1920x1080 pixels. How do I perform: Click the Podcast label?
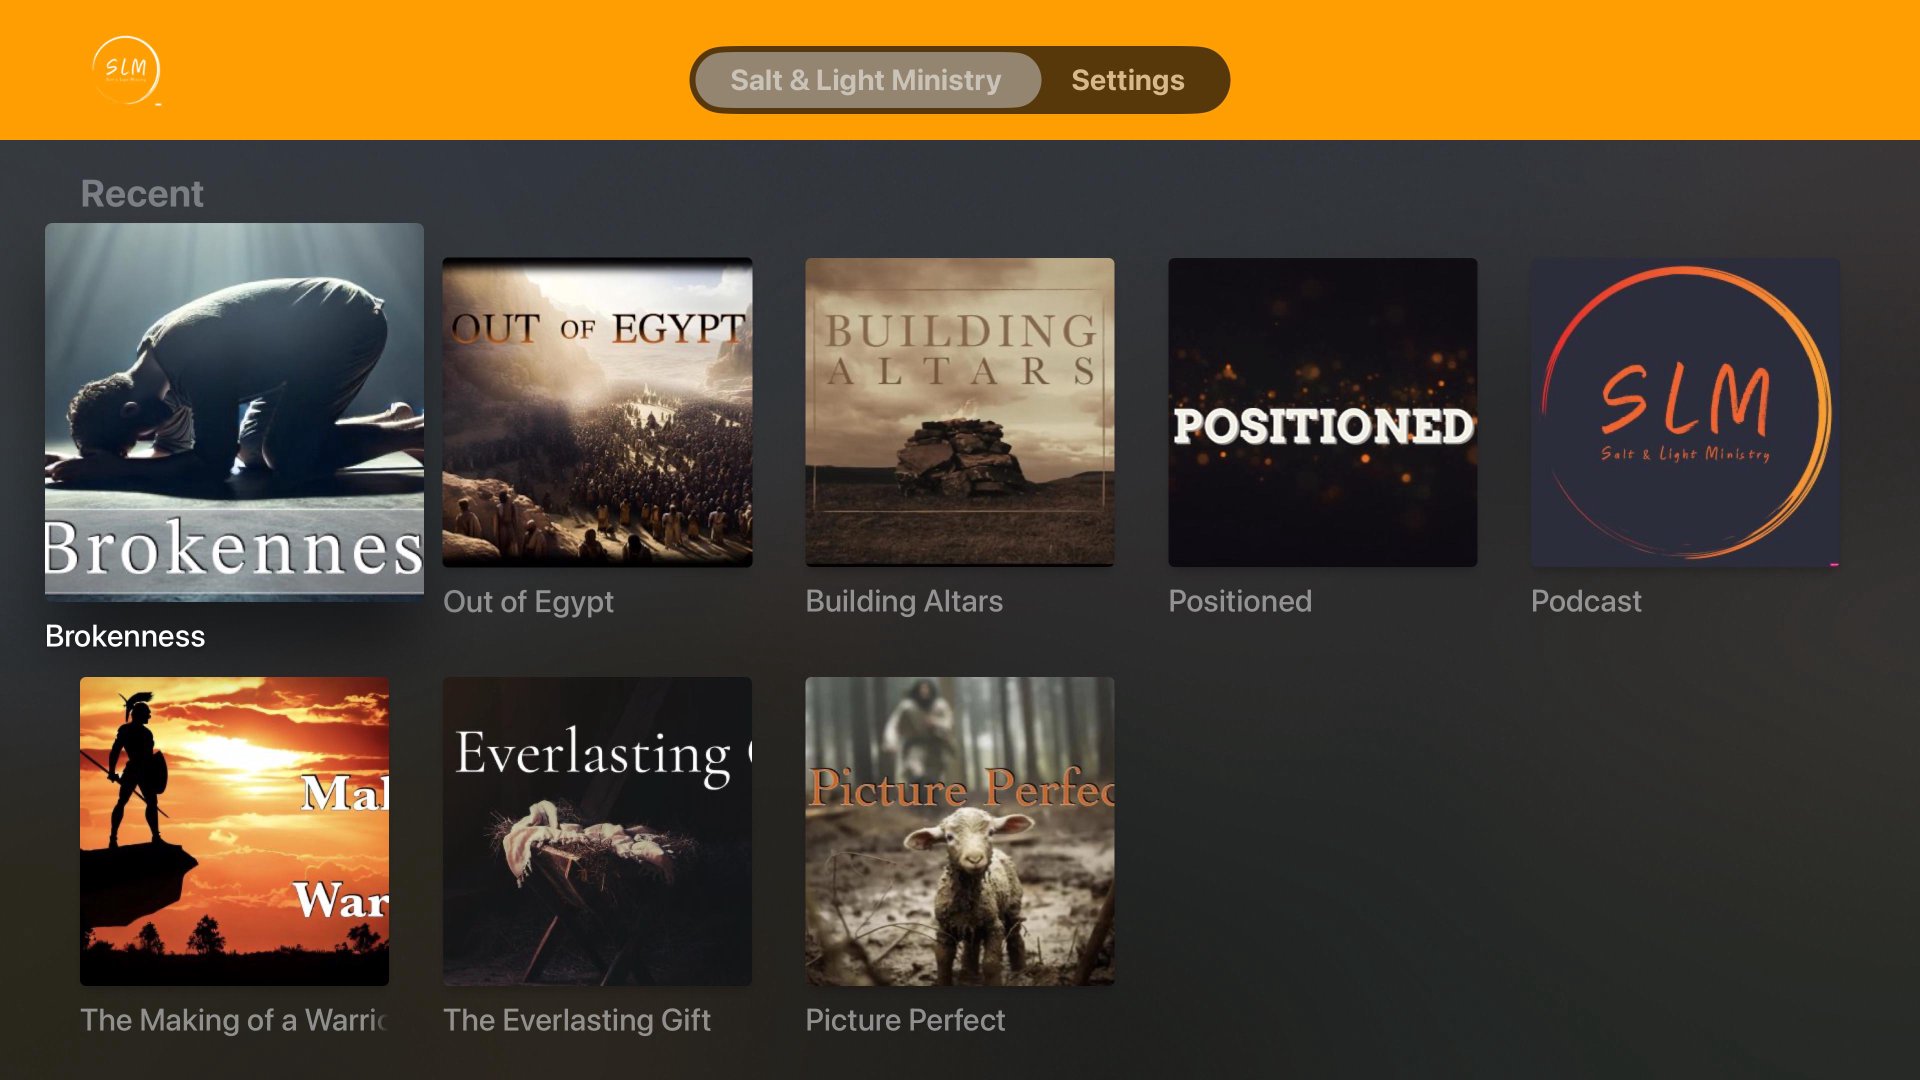click(1586, 601)
